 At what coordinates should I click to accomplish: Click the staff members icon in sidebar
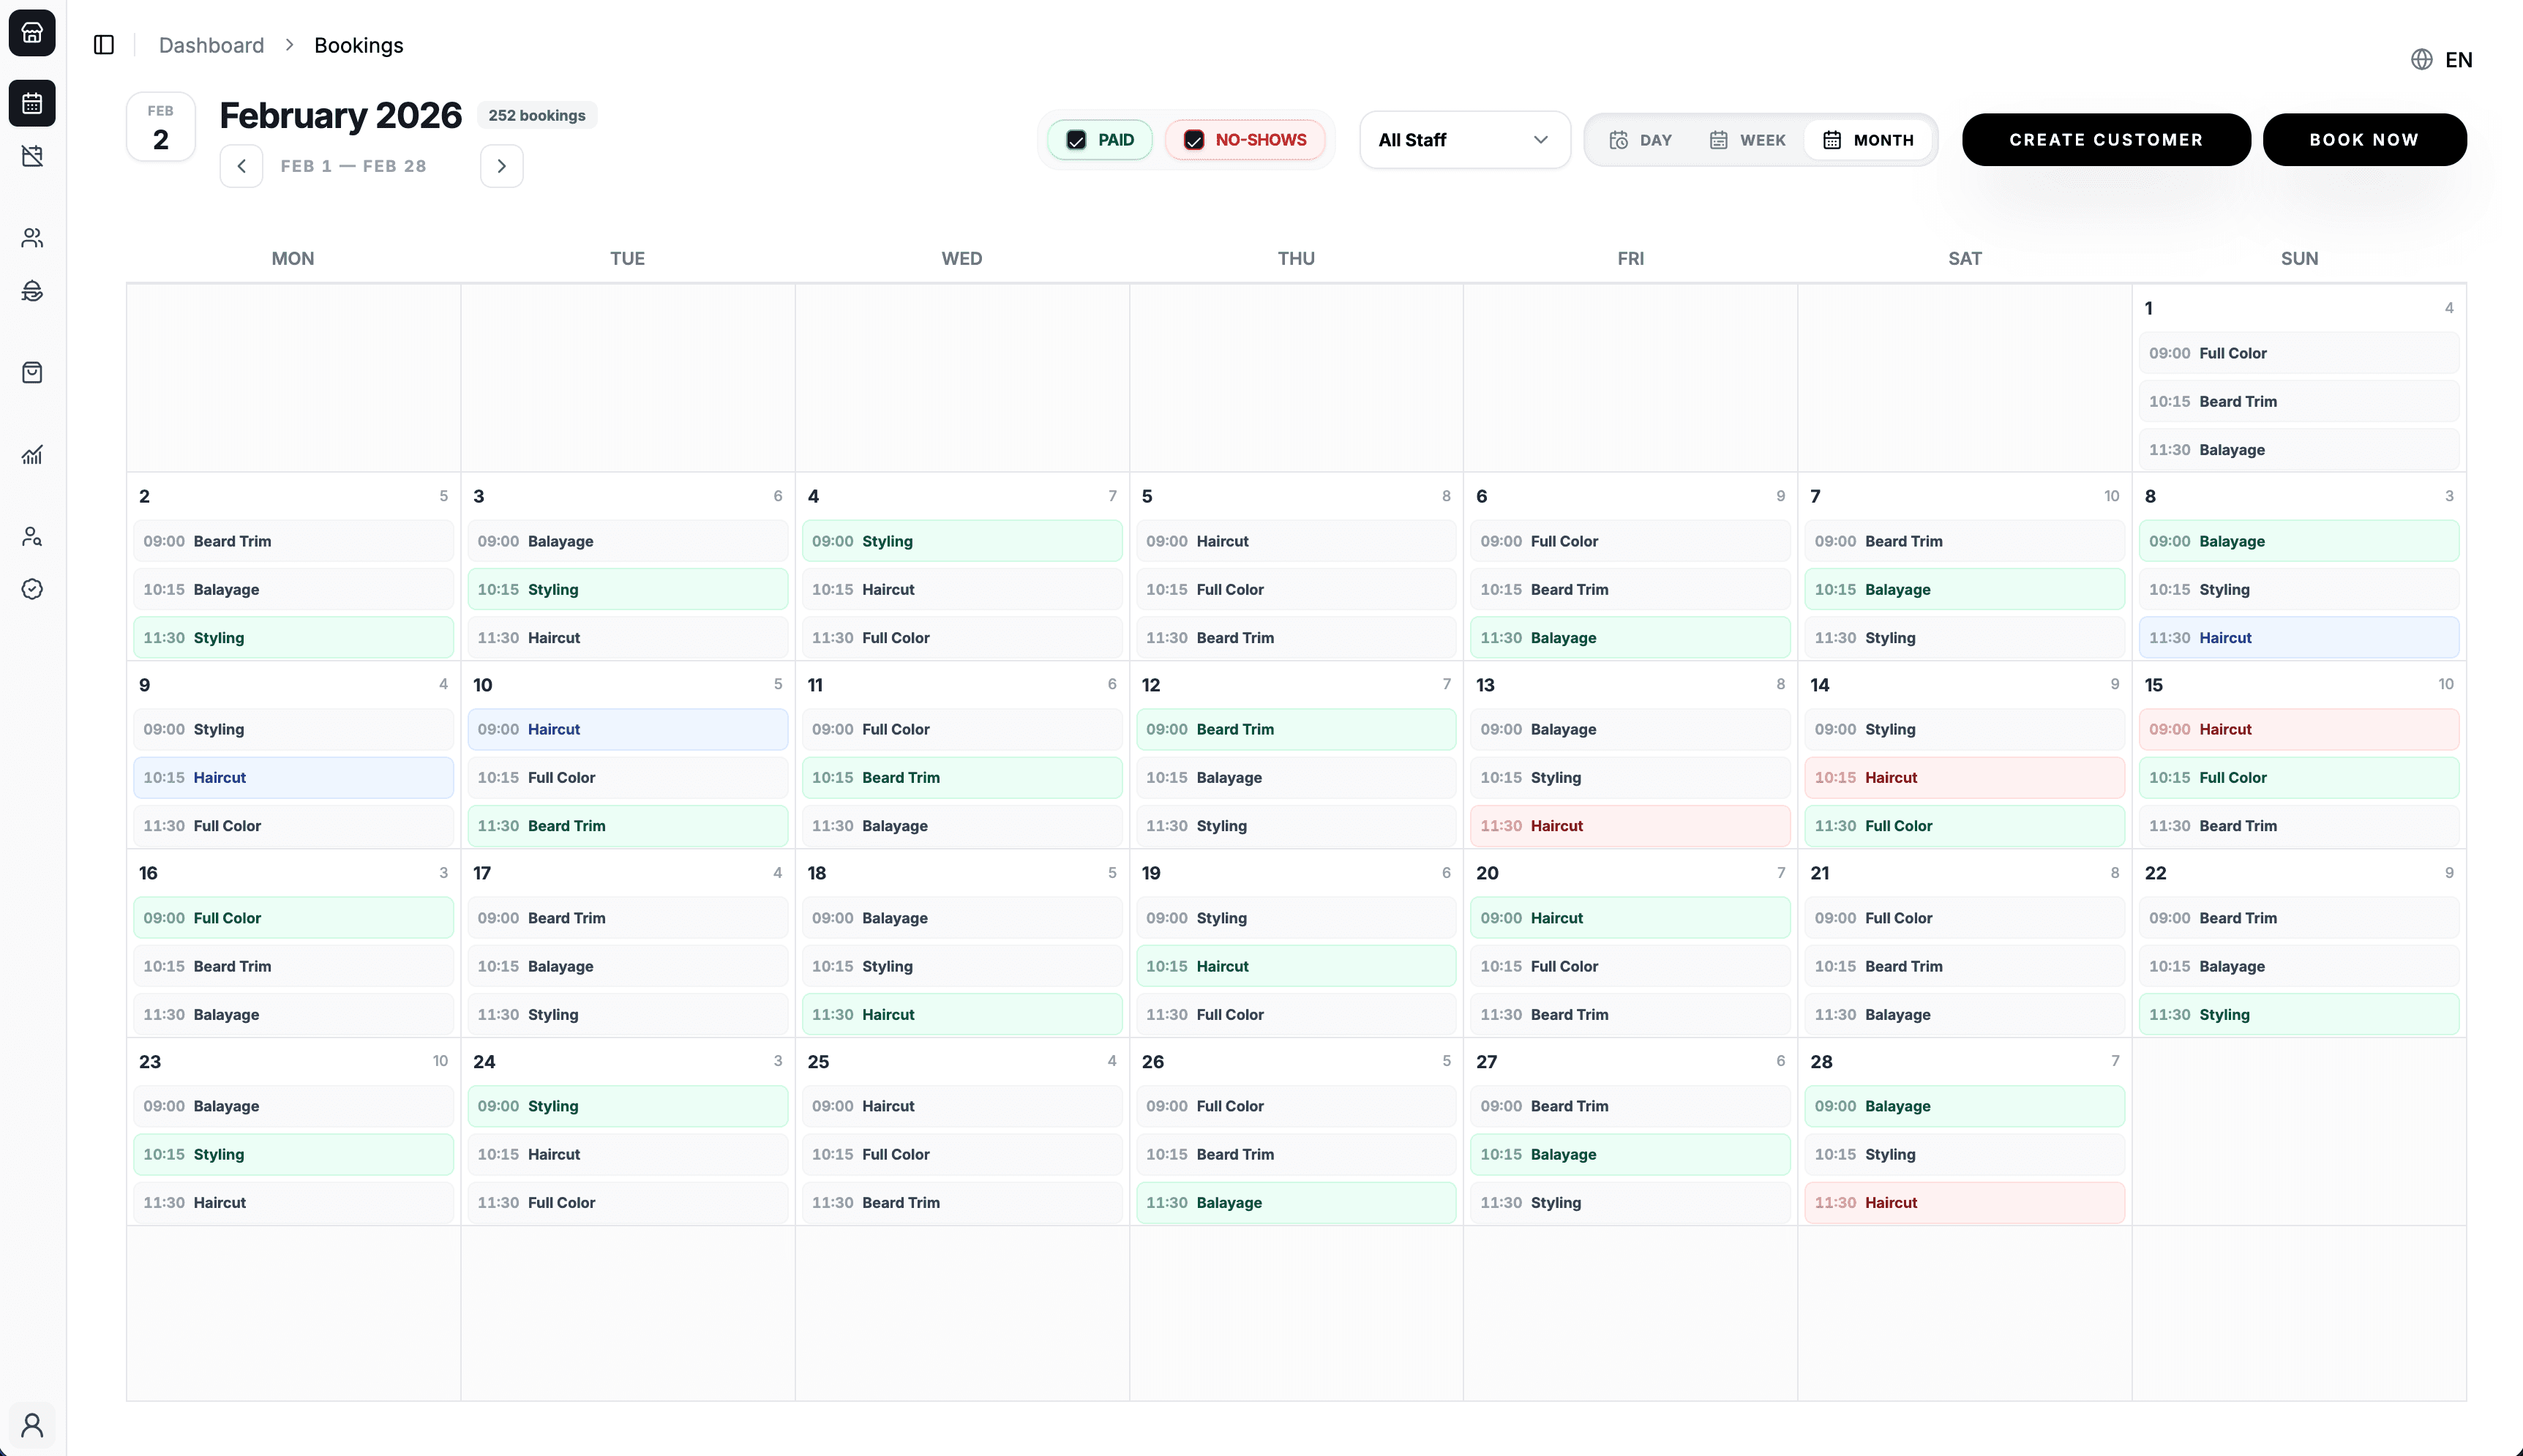[32, 238]
